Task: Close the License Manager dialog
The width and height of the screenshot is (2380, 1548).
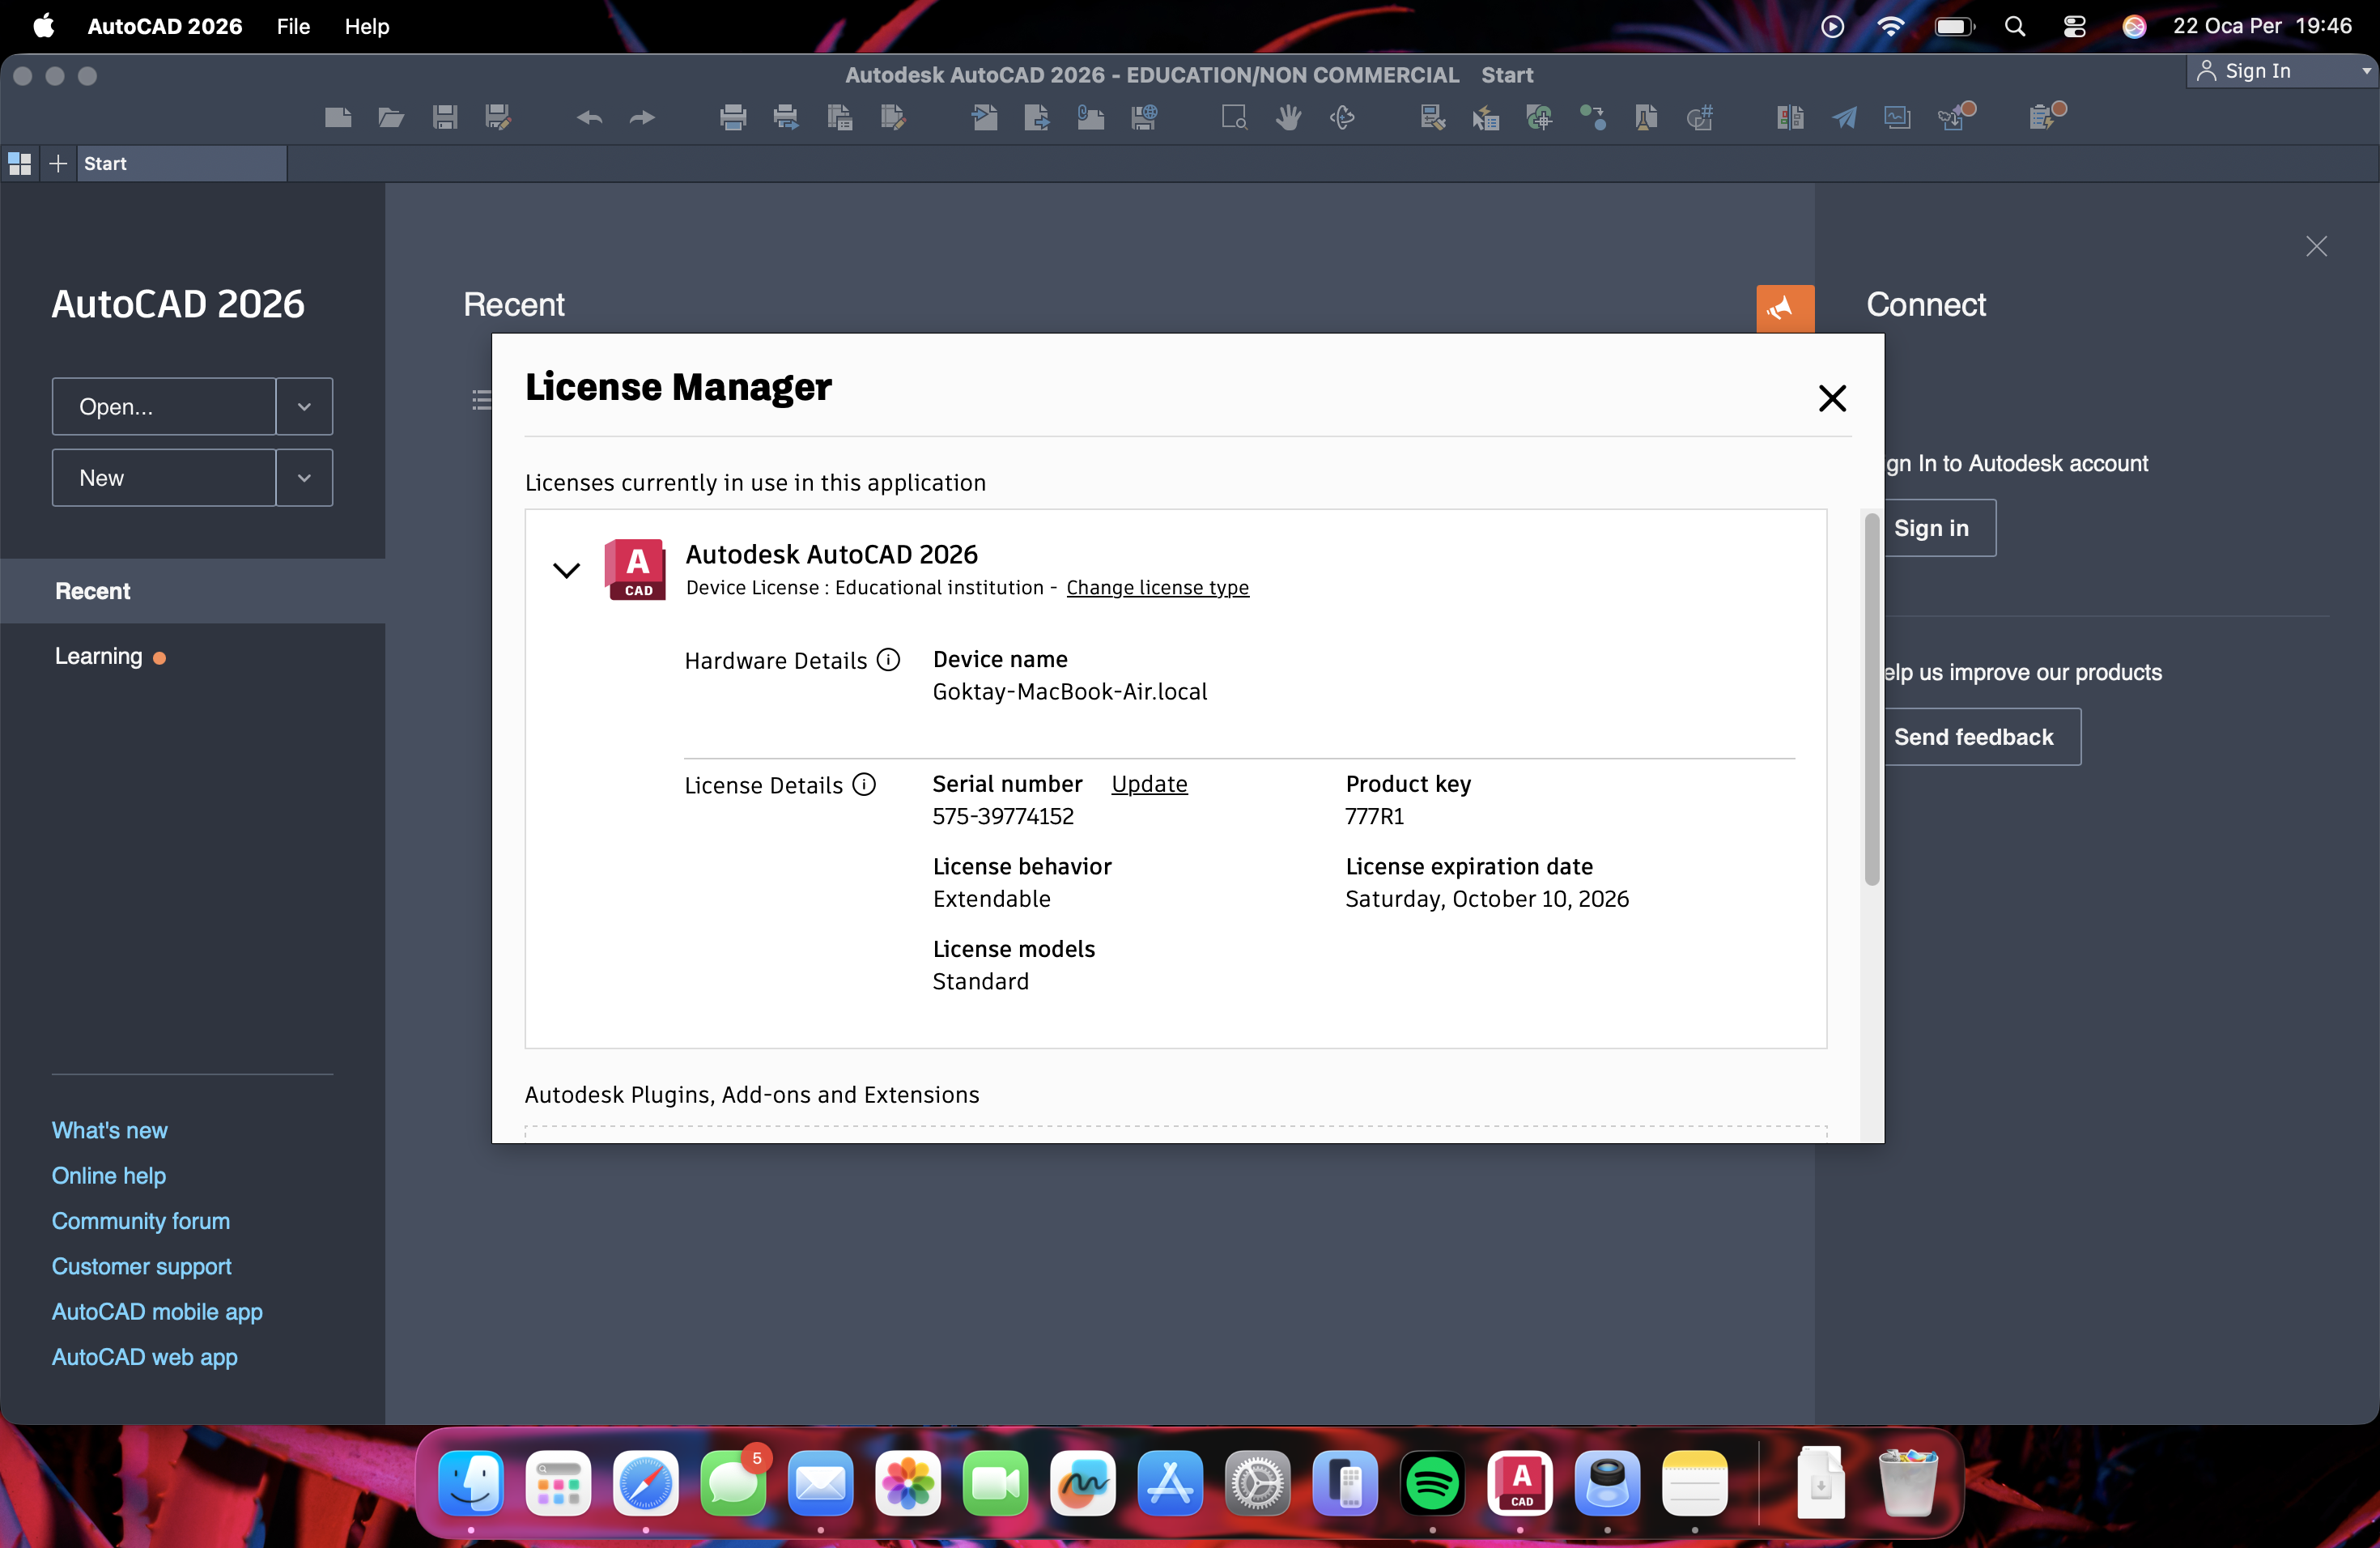Action: [x=1832, y=399]
